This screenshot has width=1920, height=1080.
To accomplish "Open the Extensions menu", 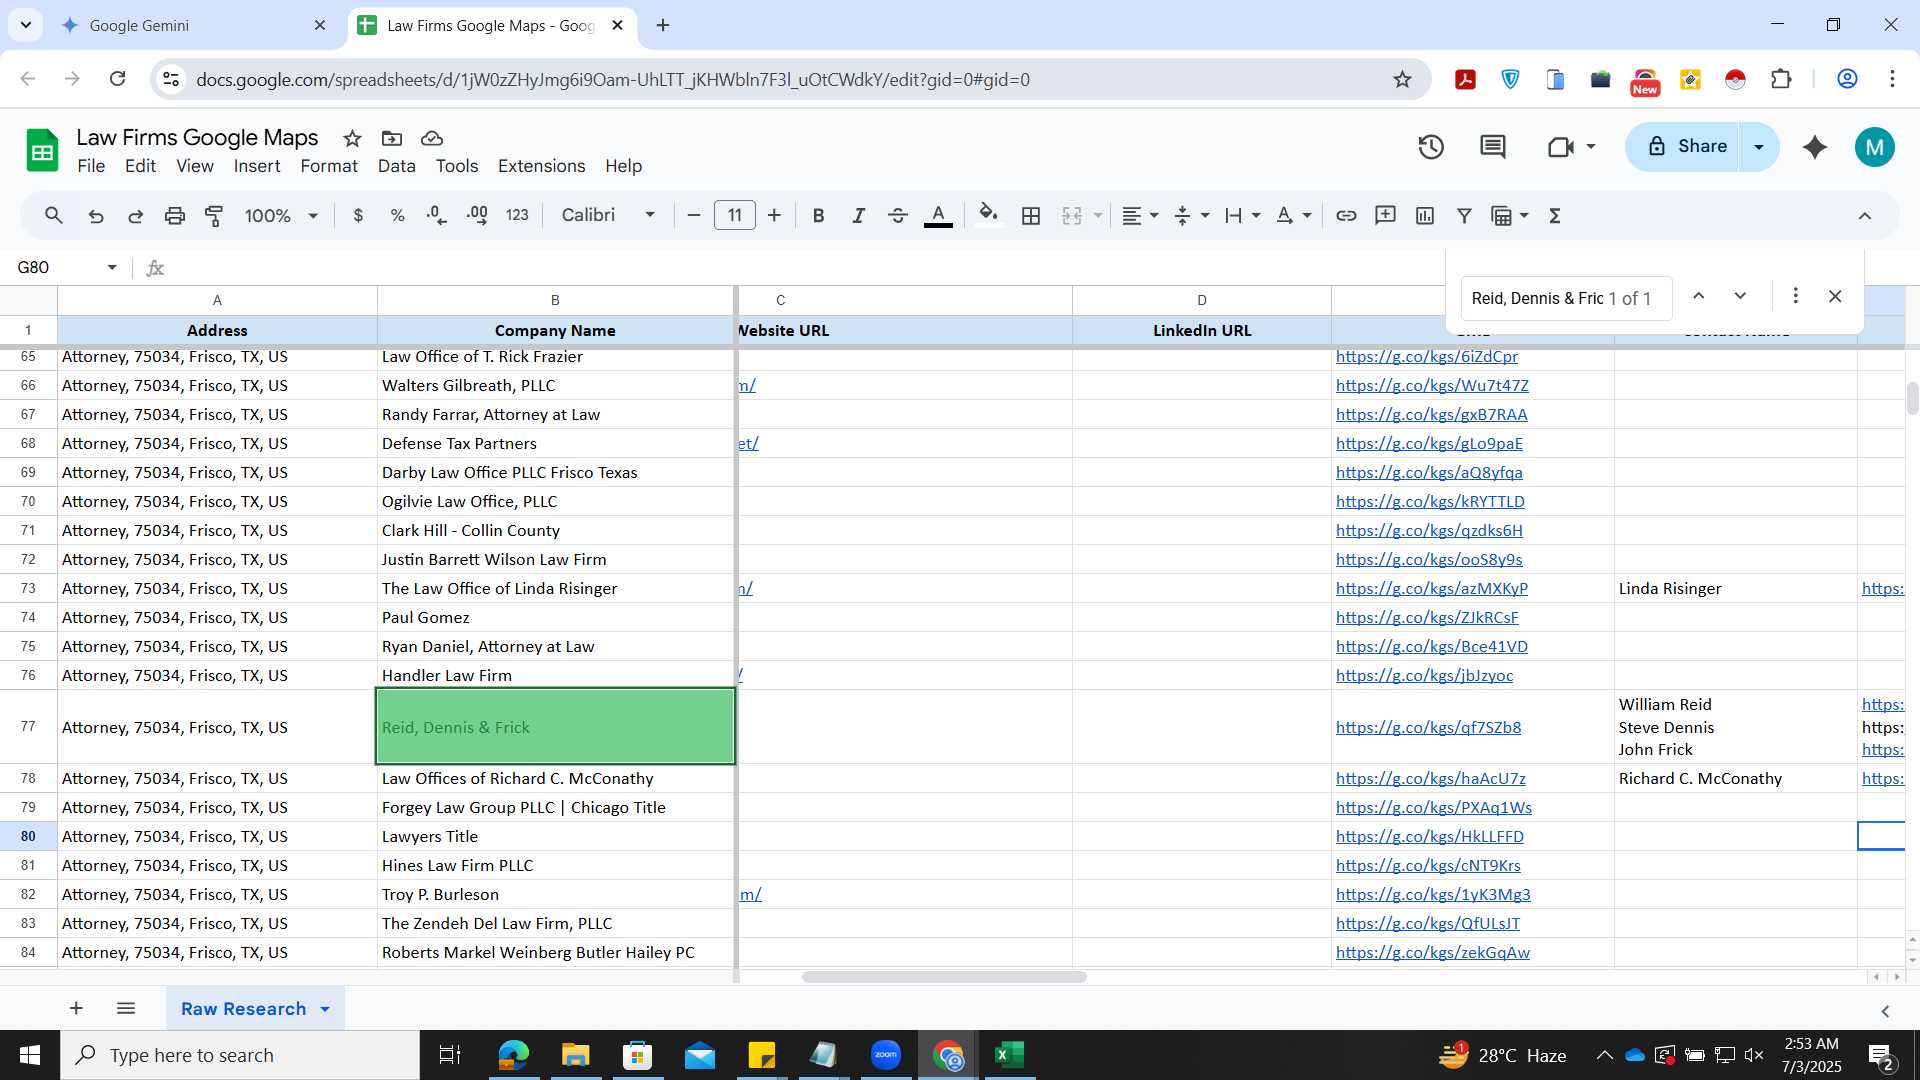I will pos(541,166).
